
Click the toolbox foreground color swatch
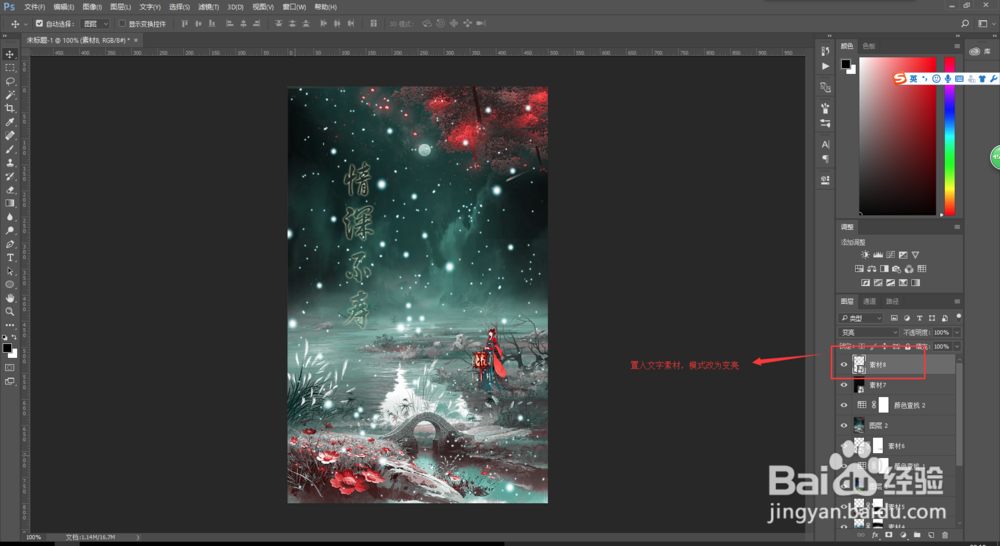pos(7,348)
